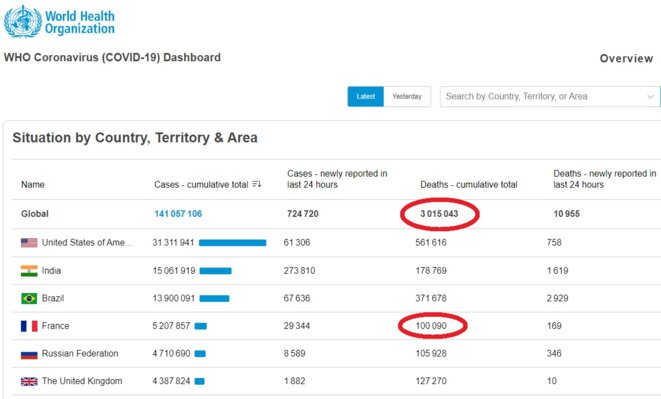
Task: Click the Brazil cases bar
Action: 214,299
